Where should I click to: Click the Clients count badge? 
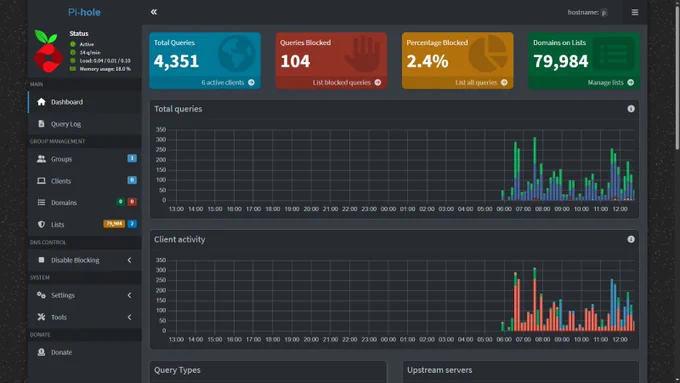click(132, 180)
